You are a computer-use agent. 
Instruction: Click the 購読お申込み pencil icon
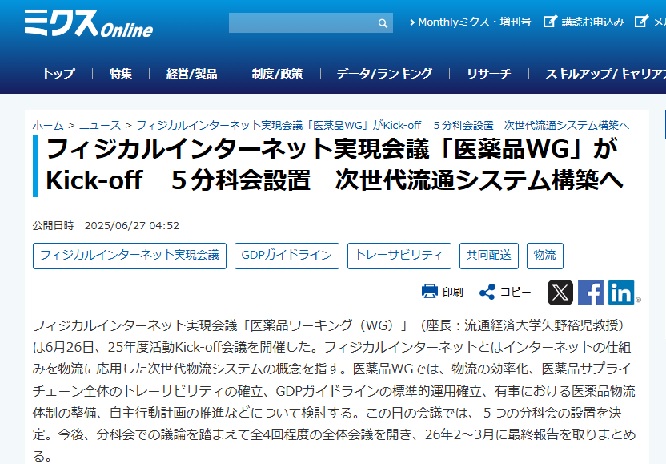549,22
